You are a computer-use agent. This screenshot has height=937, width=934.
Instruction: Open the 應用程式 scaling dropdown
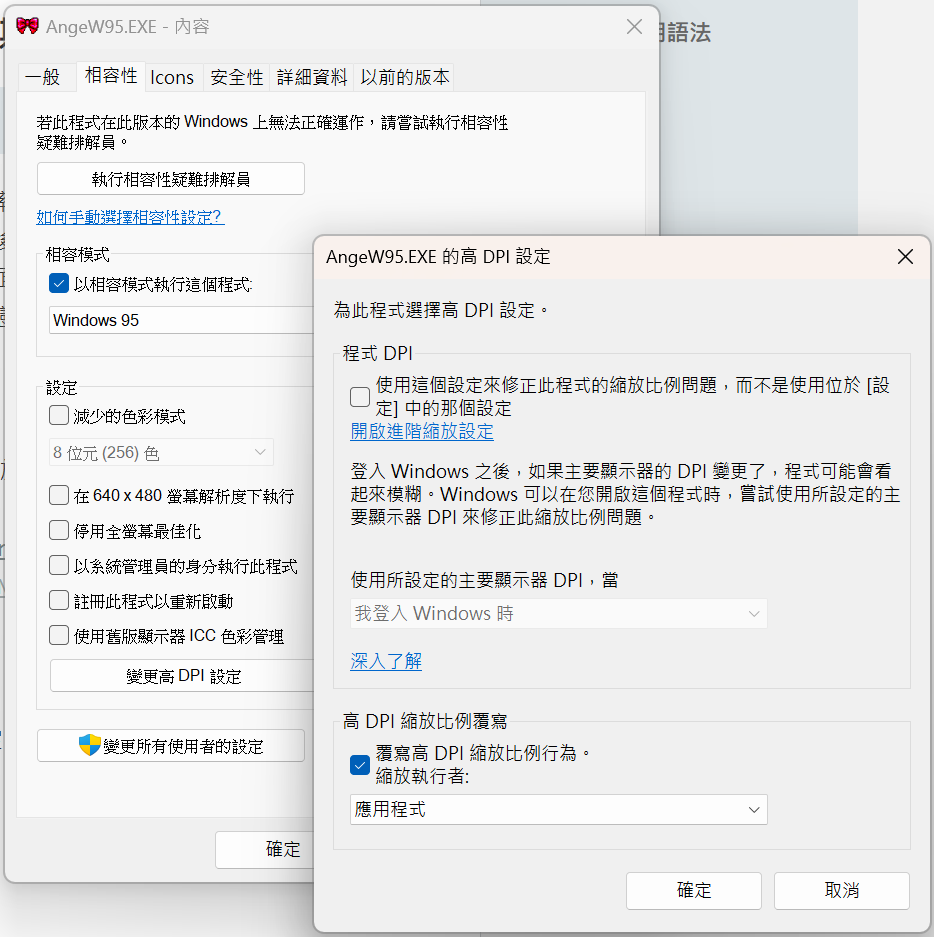(x=559, y=810)
